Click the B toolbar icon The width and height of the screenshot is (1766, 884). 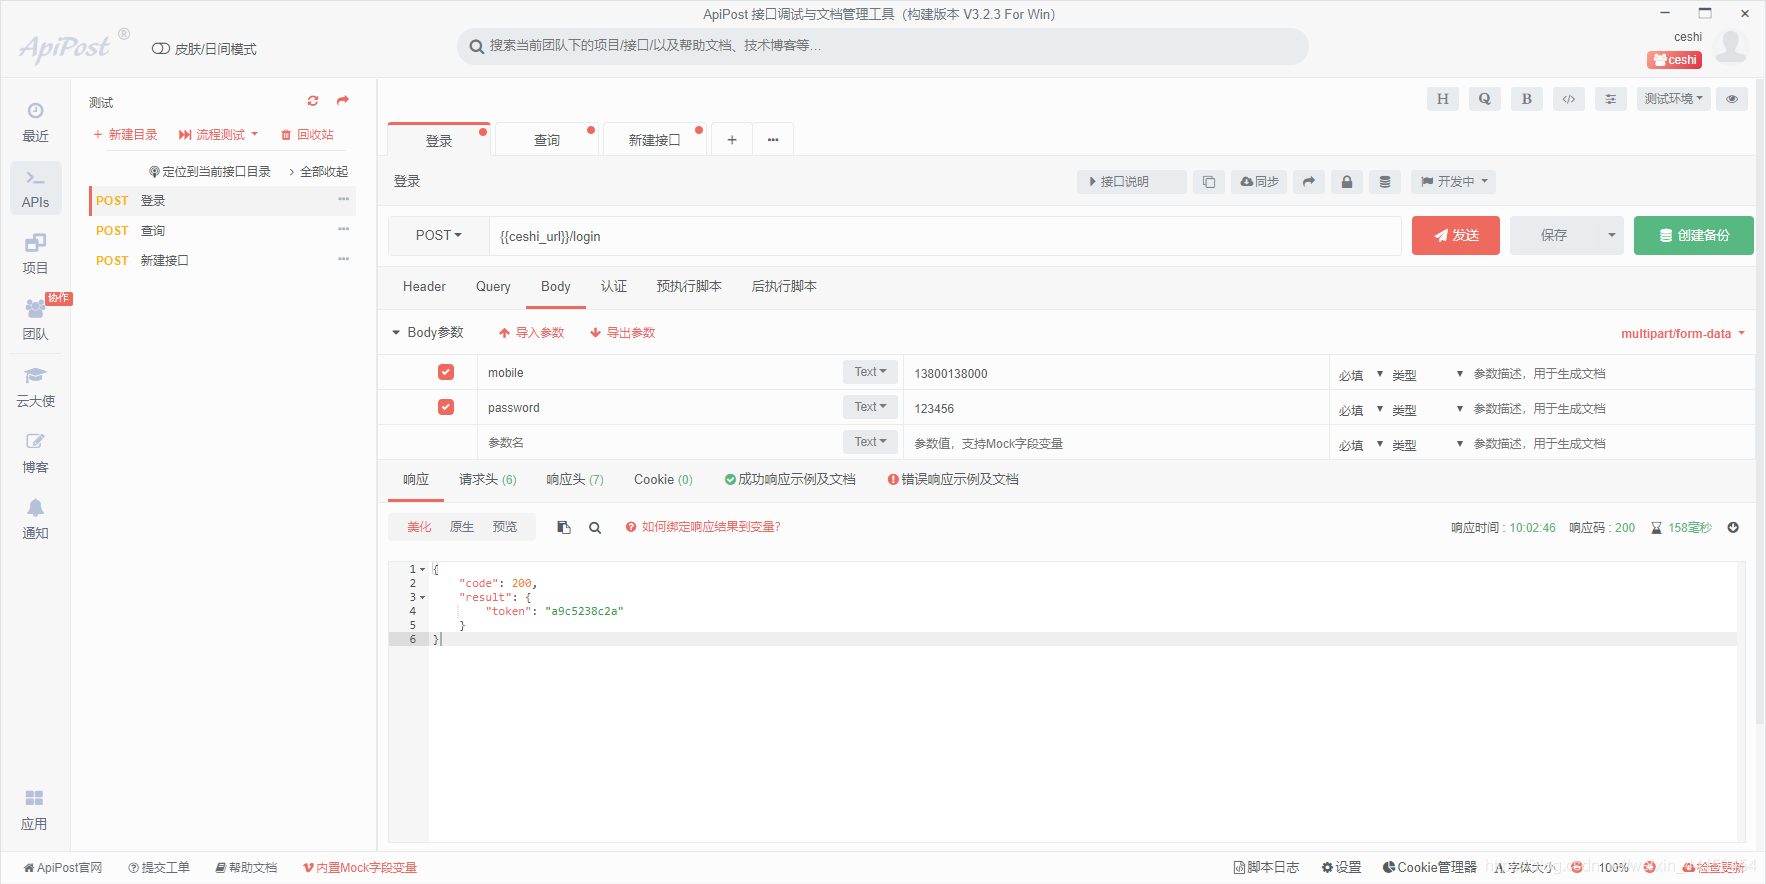pos(1526,99)
